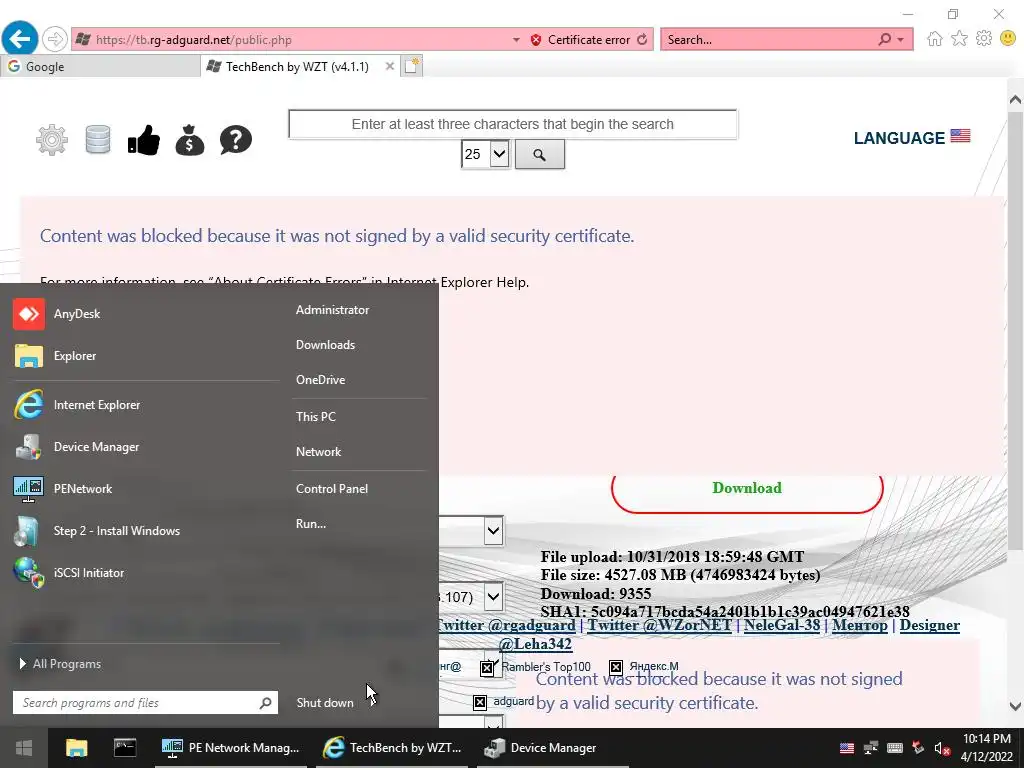Viewport: 1024px width, 768px height.
Task: Click the refresh icon in address bar
Action: 643,40
